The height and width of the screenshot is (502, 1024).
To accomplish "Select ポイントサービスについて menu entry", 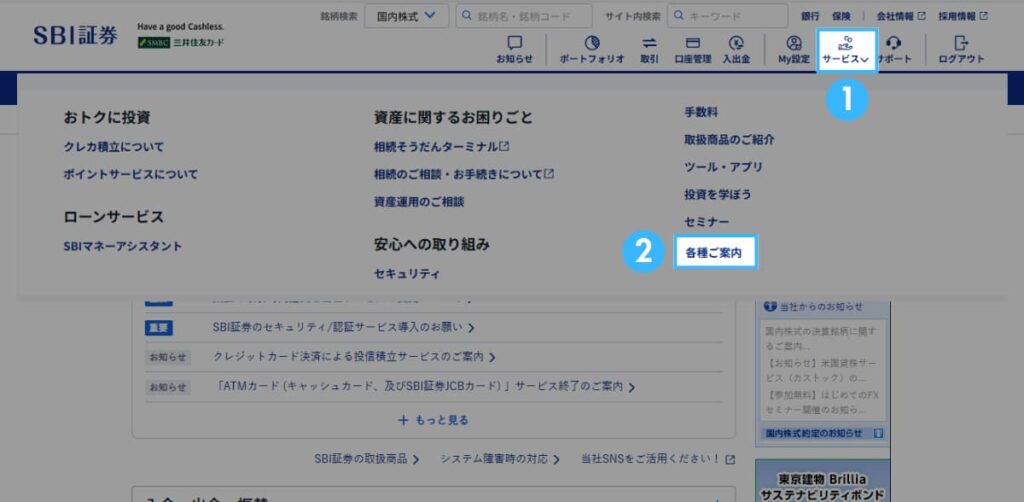I will (x=131, y=174).
